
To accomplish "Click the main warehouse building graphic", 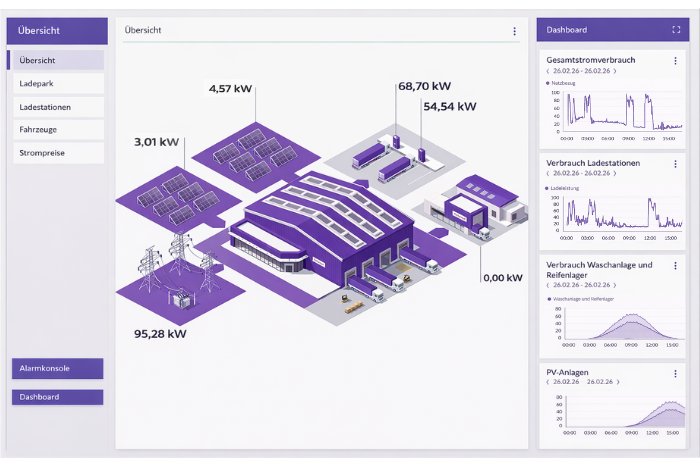I will tap(320, 230).
